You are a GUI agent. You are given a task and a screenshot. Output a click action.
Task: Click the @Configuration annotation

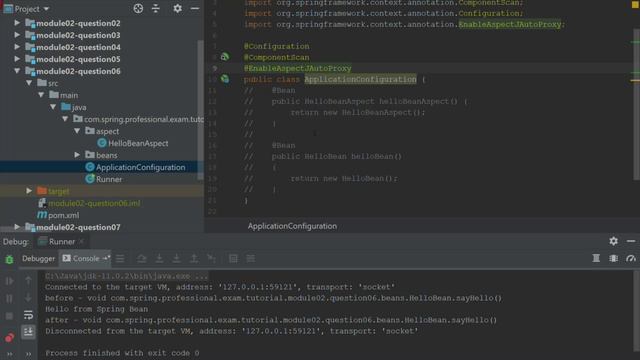point(277,46)
